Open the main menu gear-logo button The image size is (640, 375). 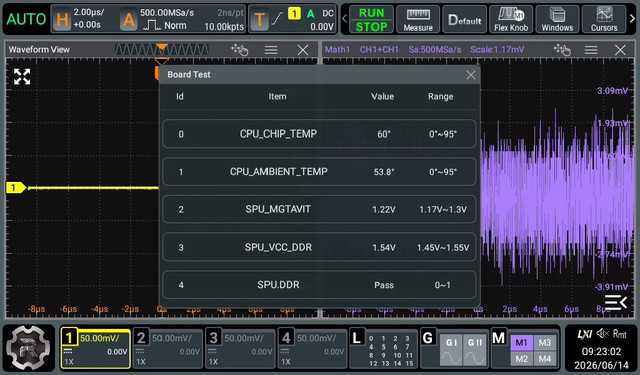[x=28, y=349]
